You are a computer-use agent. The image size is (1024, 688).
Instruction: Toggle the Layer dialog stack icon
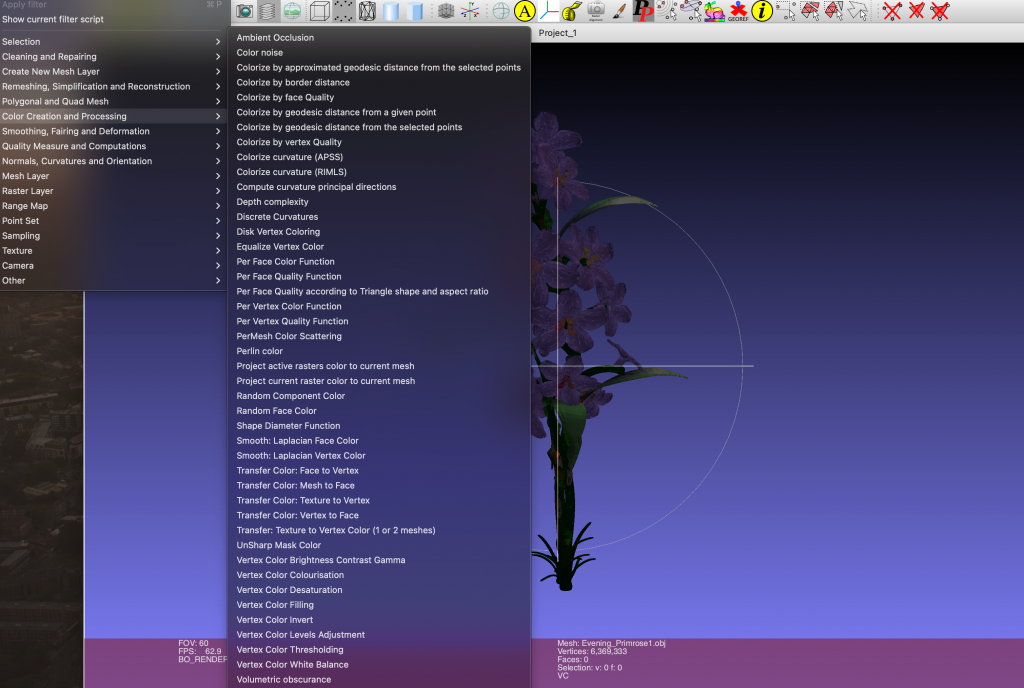[x=266, y=10]
